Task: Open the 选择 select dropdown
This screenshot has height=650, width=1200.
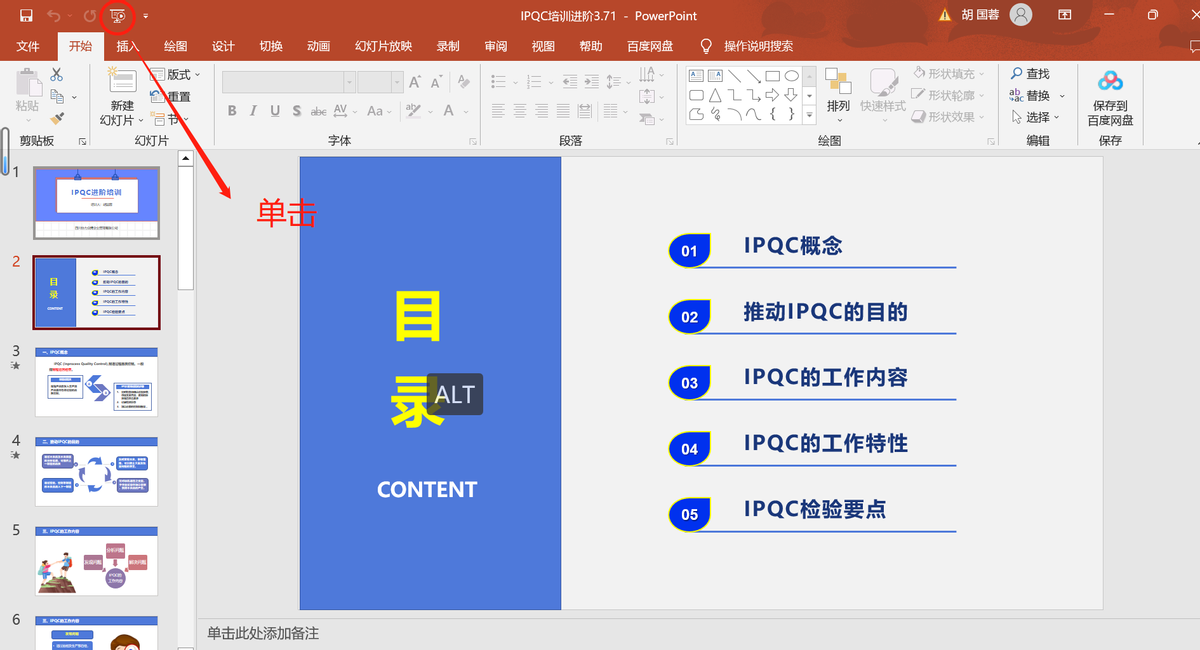Action: [1035, 117]
